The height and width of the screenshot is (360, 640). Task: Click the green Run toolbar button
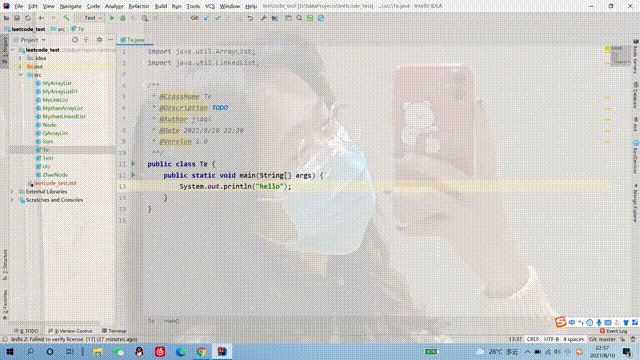point(112,18)
